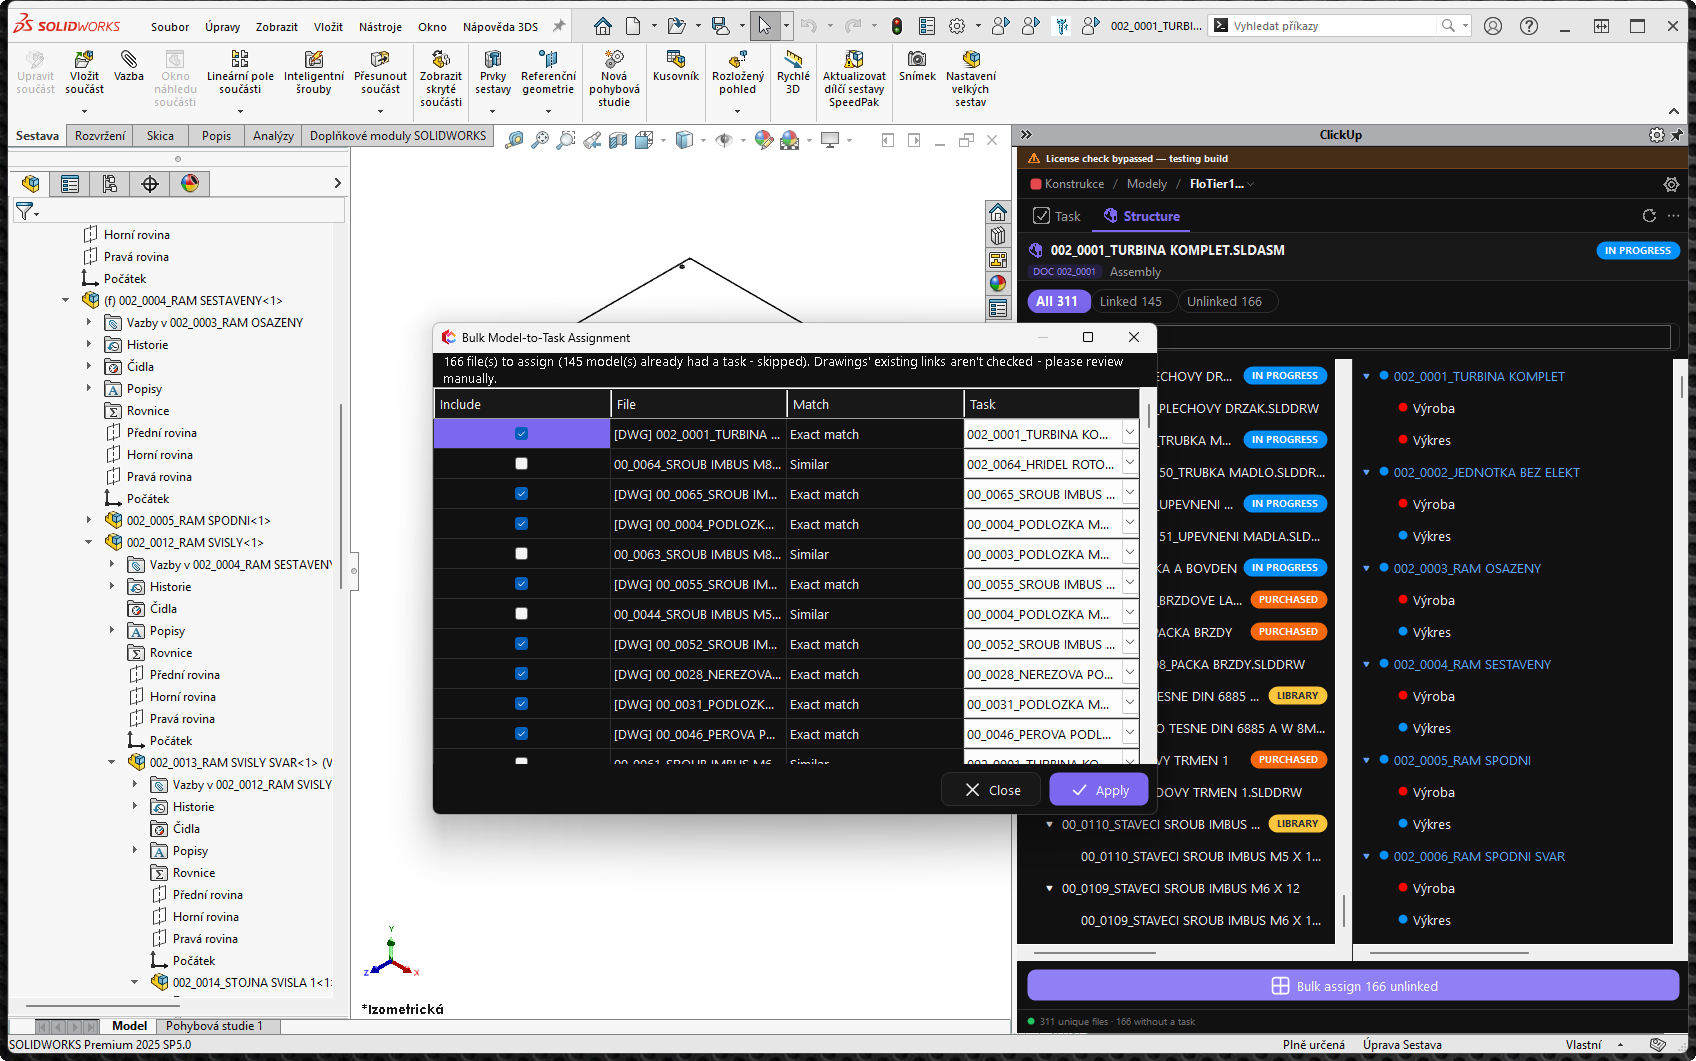
Task: Expand 002_0005_RAM SPODNI<1> tree node
Action: click(x=89, y=520)
